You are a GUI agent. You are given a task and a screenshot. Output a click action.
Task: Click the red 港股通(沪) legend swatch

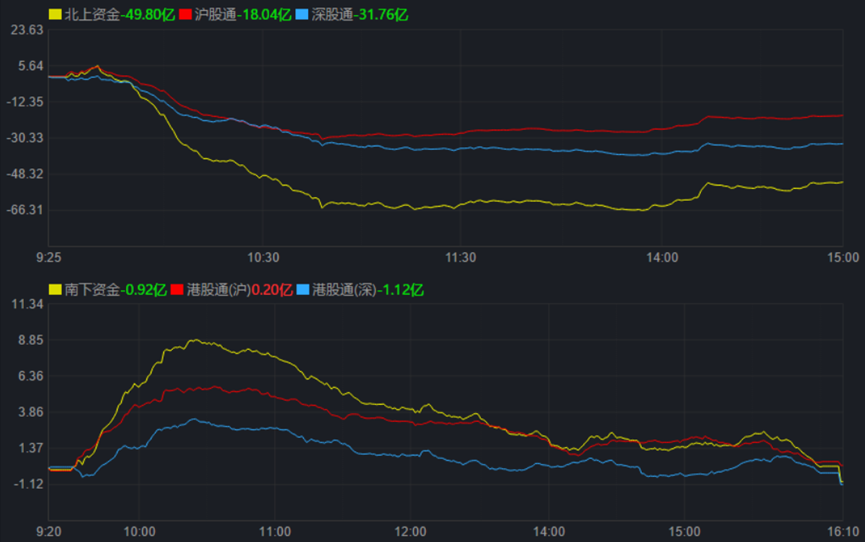tap(178, 290)
